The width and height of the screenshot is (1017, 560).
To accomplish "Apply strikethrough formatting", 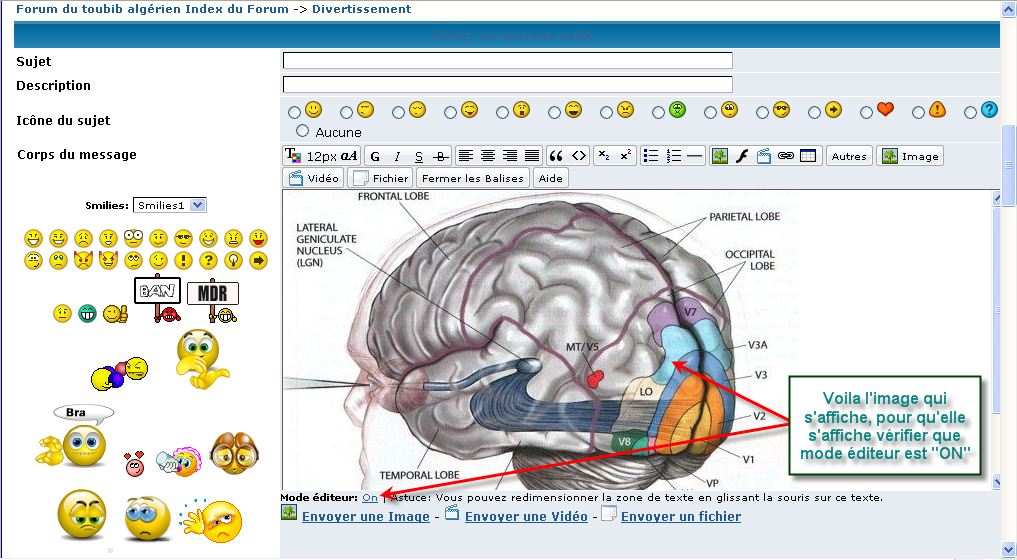I will (x=441, y=156).
